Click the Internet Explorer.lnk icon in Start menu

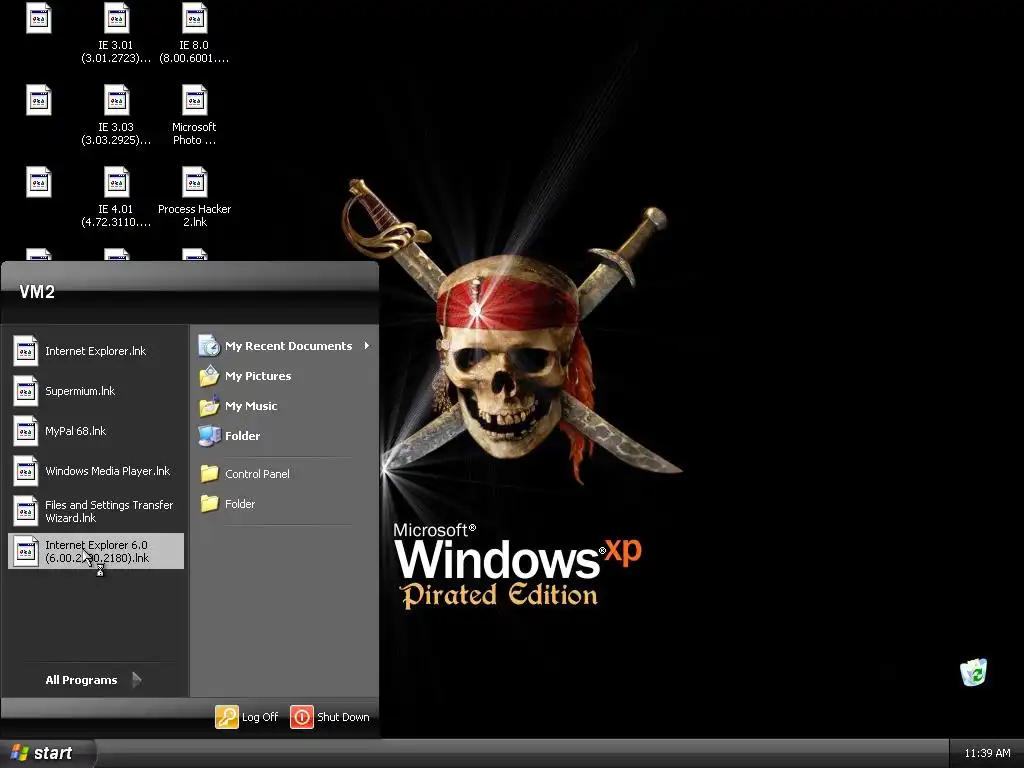[x=26, y=351]
